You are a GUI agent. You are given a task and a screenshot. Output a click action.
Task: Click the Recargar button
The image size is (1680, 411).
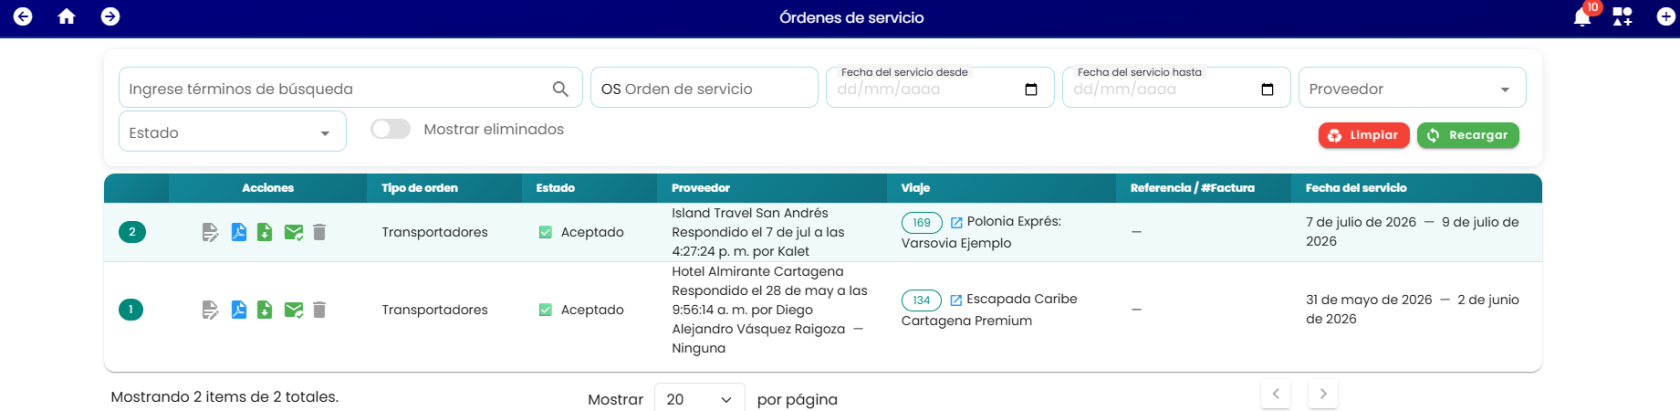1467,135
